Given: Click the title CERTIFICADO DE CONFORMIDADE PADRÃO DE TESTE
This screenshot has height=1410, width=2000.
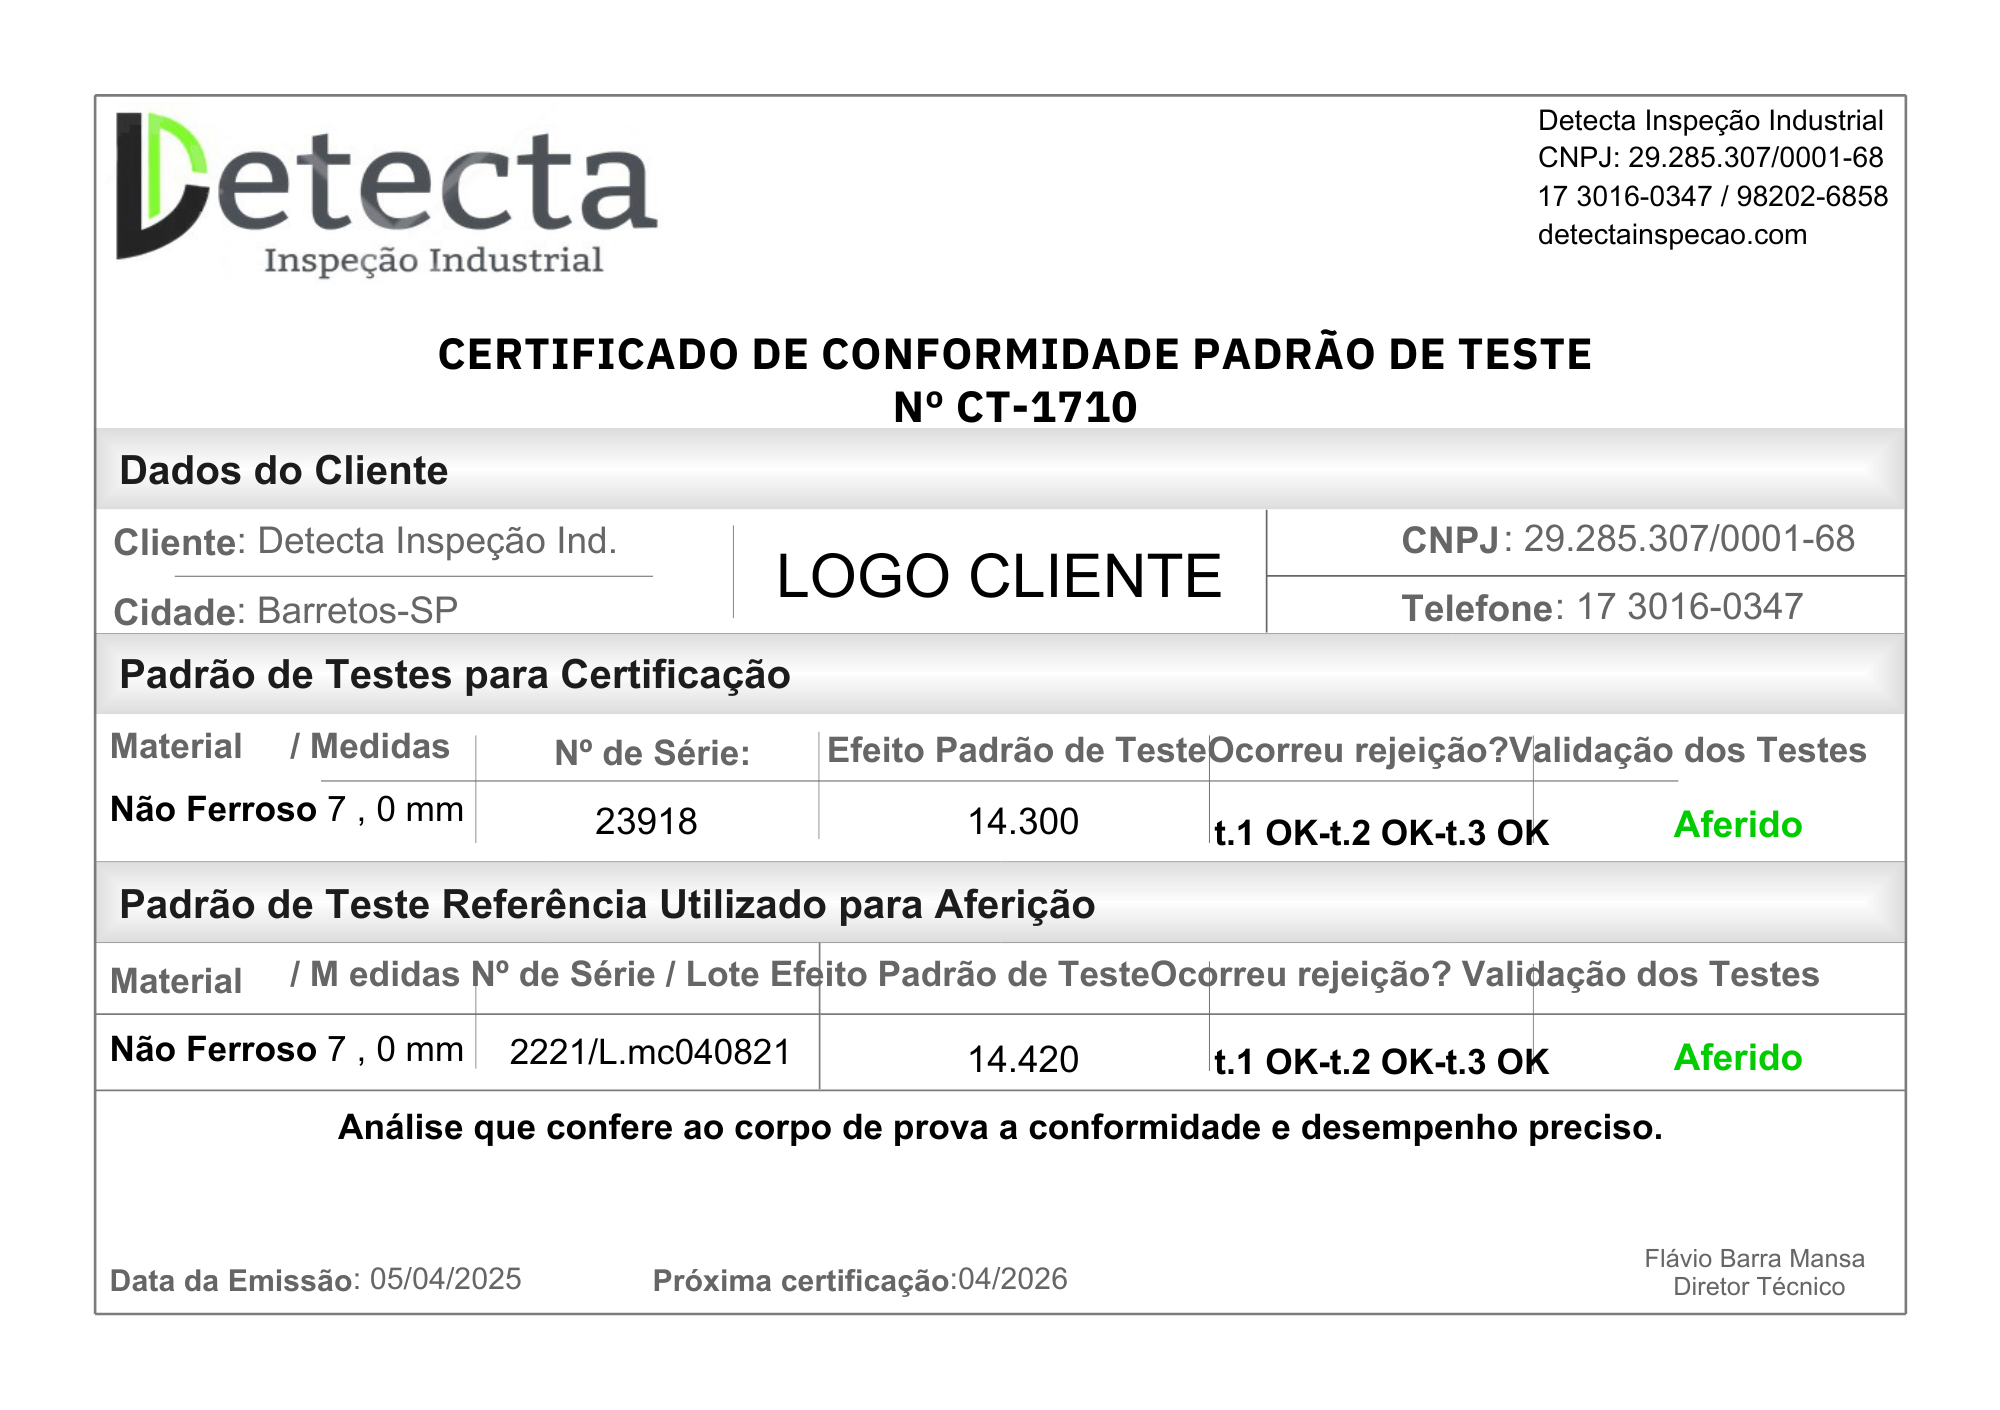Looking at the screenshot, I should [1014, 354].
